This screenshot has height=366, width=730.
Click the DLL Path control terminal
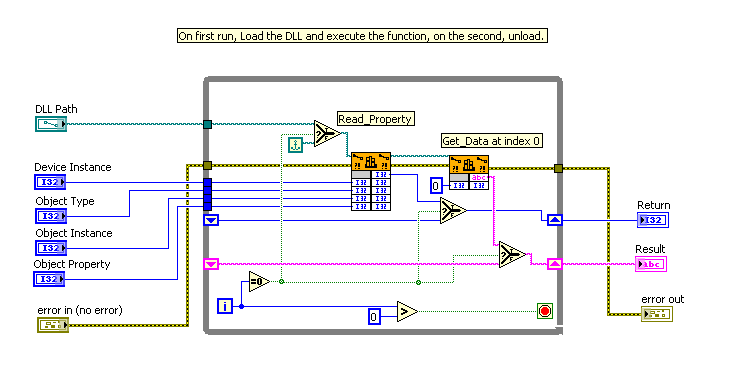[x=51, y=124]
